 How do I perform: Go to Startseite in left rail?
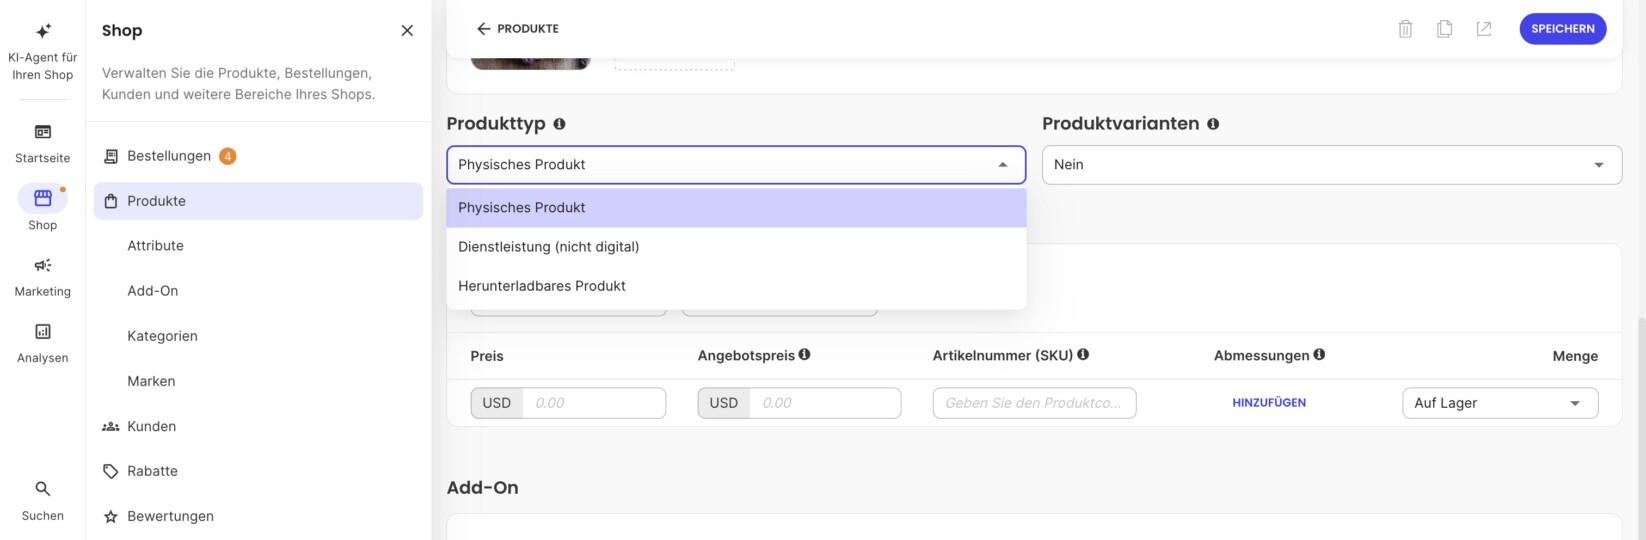pyautogui.click(x=43, y=144)
